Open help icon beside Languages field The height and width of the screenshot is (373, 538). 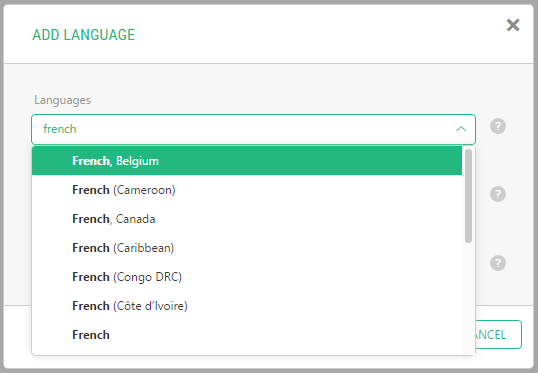[498, 126]
